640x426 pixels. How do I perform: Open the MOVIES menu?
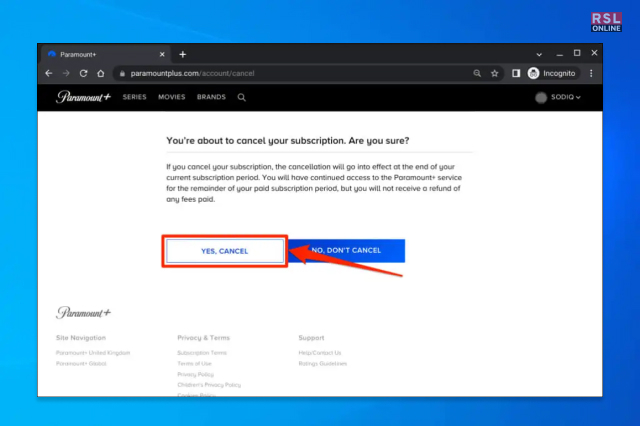pos(171,97)
